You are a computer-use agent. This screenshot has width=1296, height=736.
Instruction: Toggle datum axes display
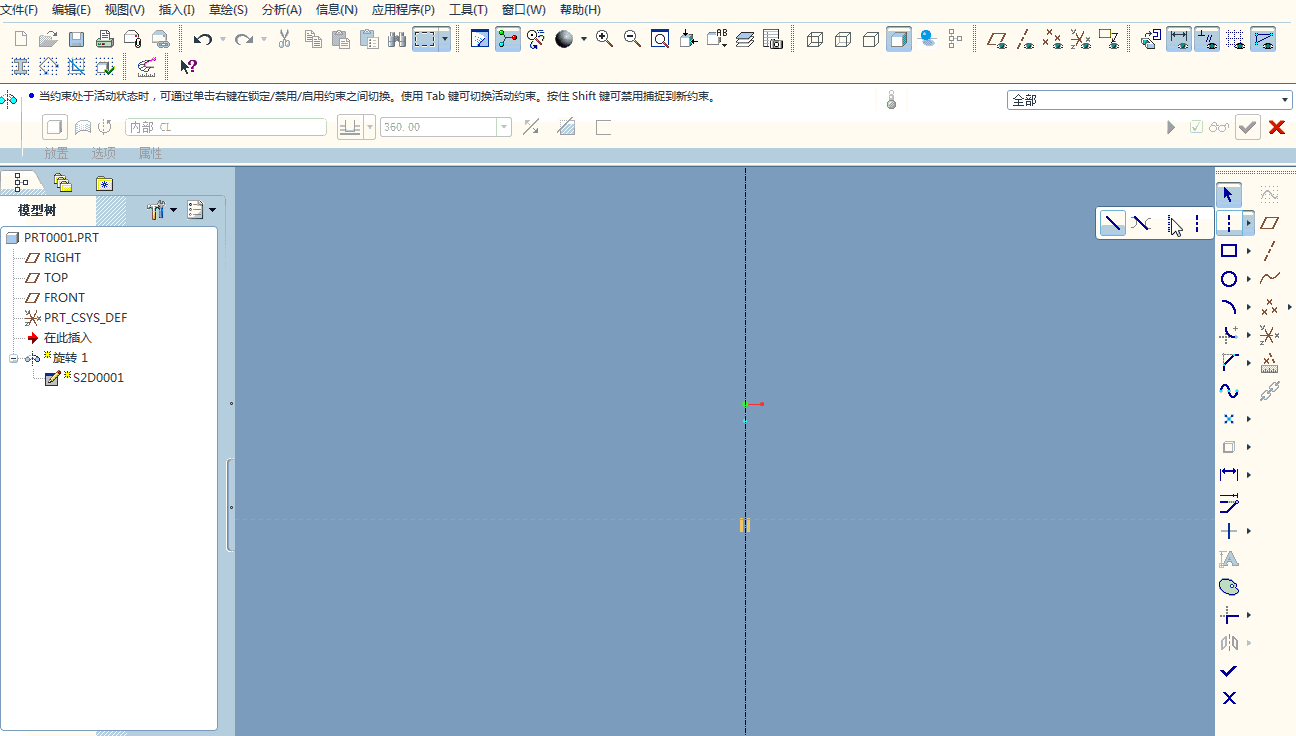(x=1025, y=39)
